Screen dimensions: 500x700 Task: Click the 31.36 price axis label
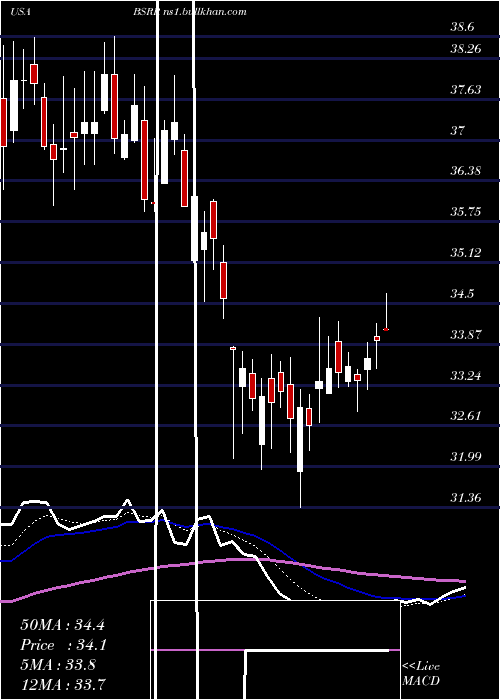(x=466, y=497)
